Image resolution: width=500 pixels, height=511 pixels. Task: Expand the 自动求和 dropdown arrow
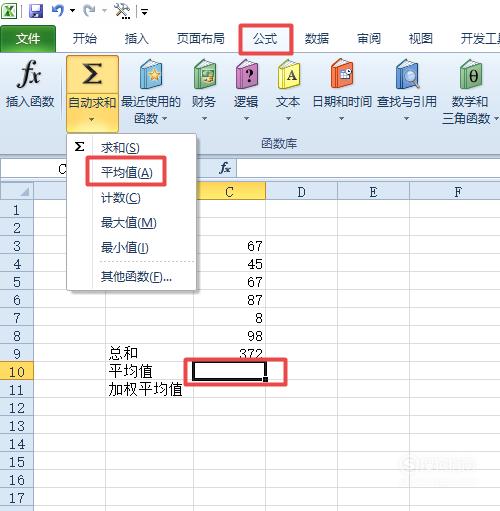point(92,119)
